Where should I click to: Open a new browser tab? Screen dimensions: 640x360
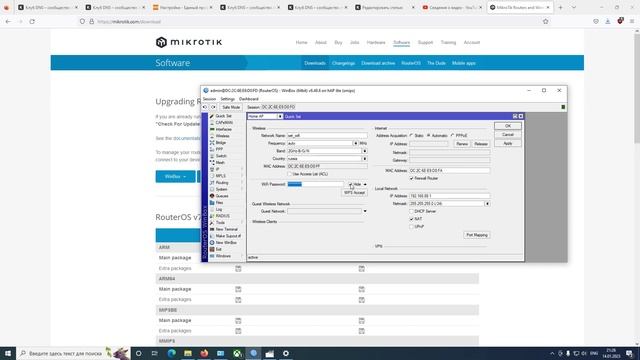click(x=560, y=7)
